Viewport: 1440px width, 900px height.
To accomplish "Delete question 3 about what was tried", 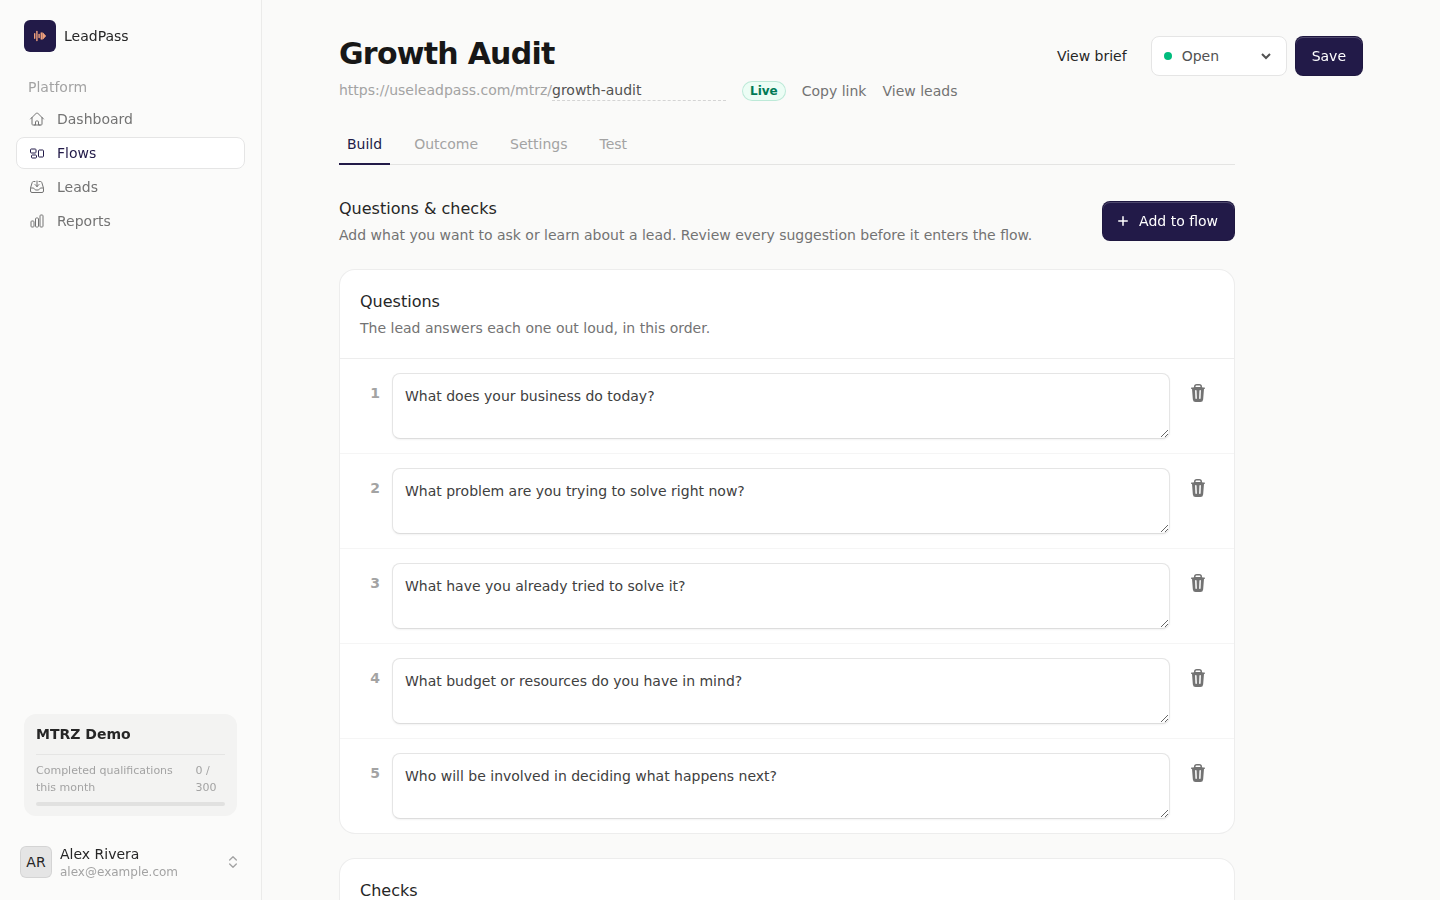I will coord(1198,583).
